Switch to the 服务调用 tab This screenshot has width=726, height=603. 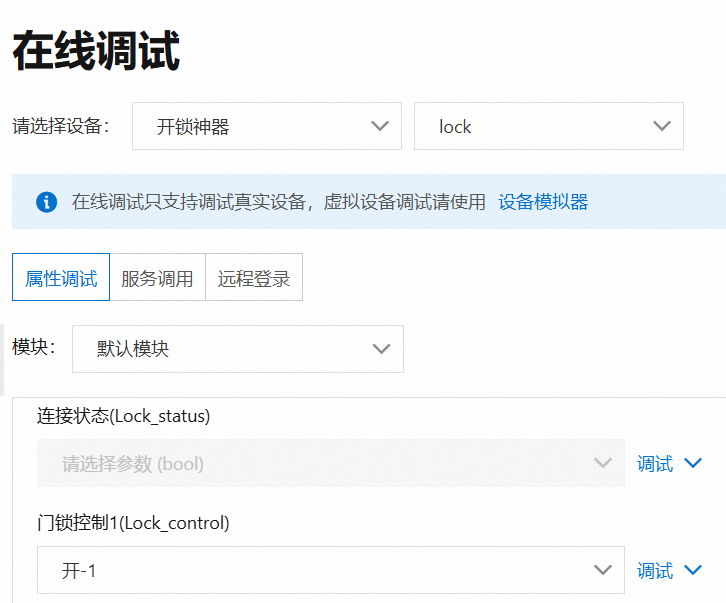[157, 278]
